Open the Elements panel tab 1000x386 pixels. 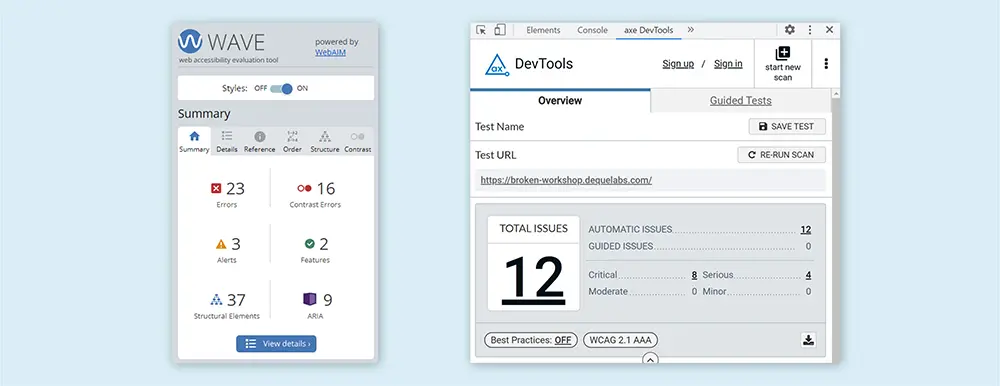click(x=543, y=30)
